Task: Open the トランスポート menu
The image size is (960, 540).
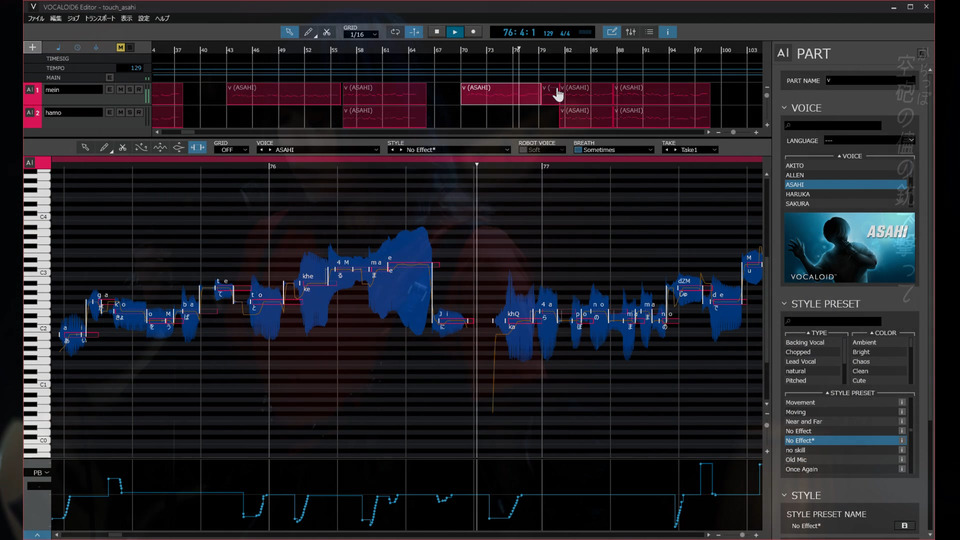Action: [100, 18]
